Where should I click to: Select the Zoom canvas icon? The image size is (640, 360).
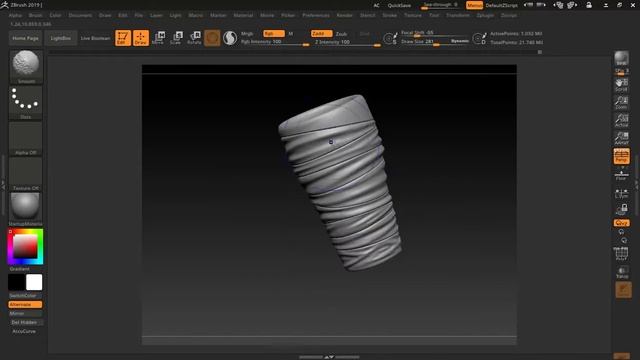point(622,102)
